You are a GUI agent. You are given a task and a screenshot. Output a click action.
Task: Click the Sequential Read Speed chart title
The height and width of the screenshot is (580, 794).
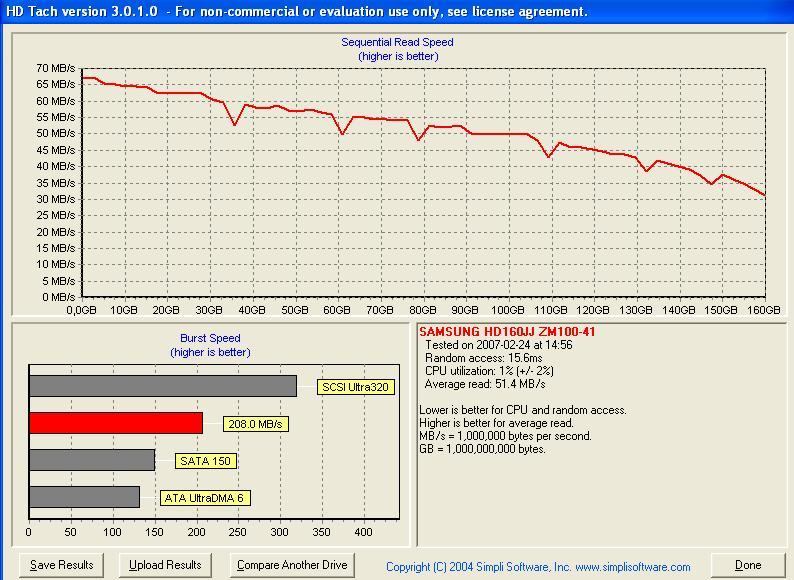coord(398,42)
